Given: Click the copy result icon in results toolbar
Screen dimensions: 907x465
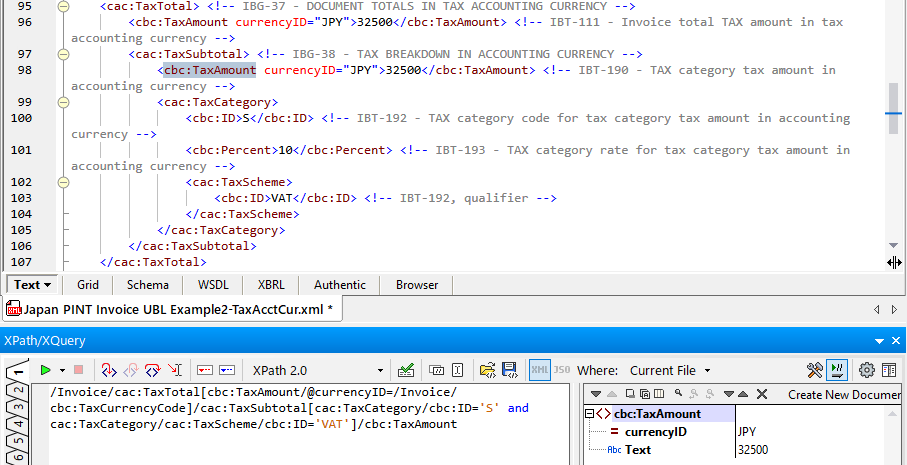Looking at the screenshot, I should pos(630,394).
